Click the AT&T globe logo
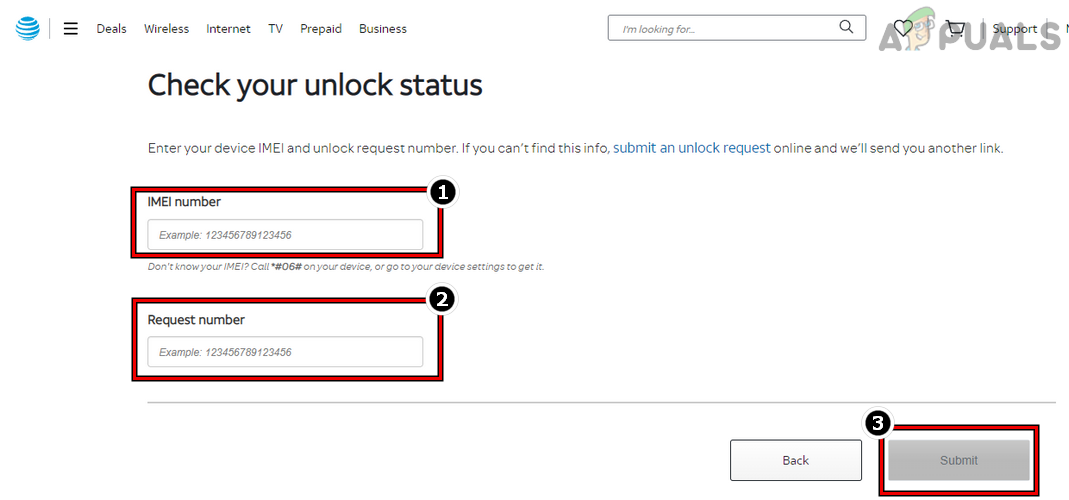The height and width of the screenshot is (500, 1069). (x=27, y=29)
